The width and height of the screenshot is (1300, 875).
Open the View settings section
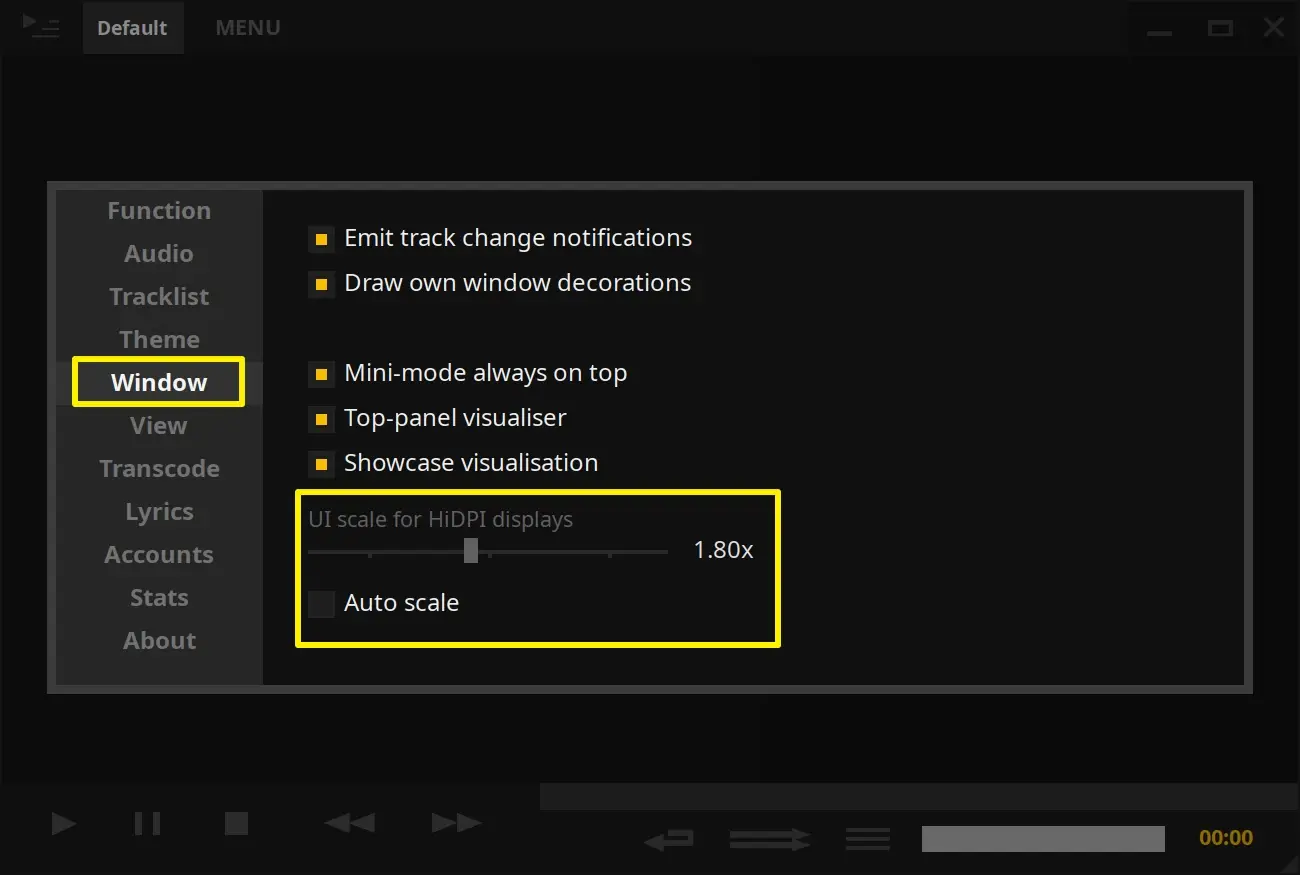click(x=159, y=426)
